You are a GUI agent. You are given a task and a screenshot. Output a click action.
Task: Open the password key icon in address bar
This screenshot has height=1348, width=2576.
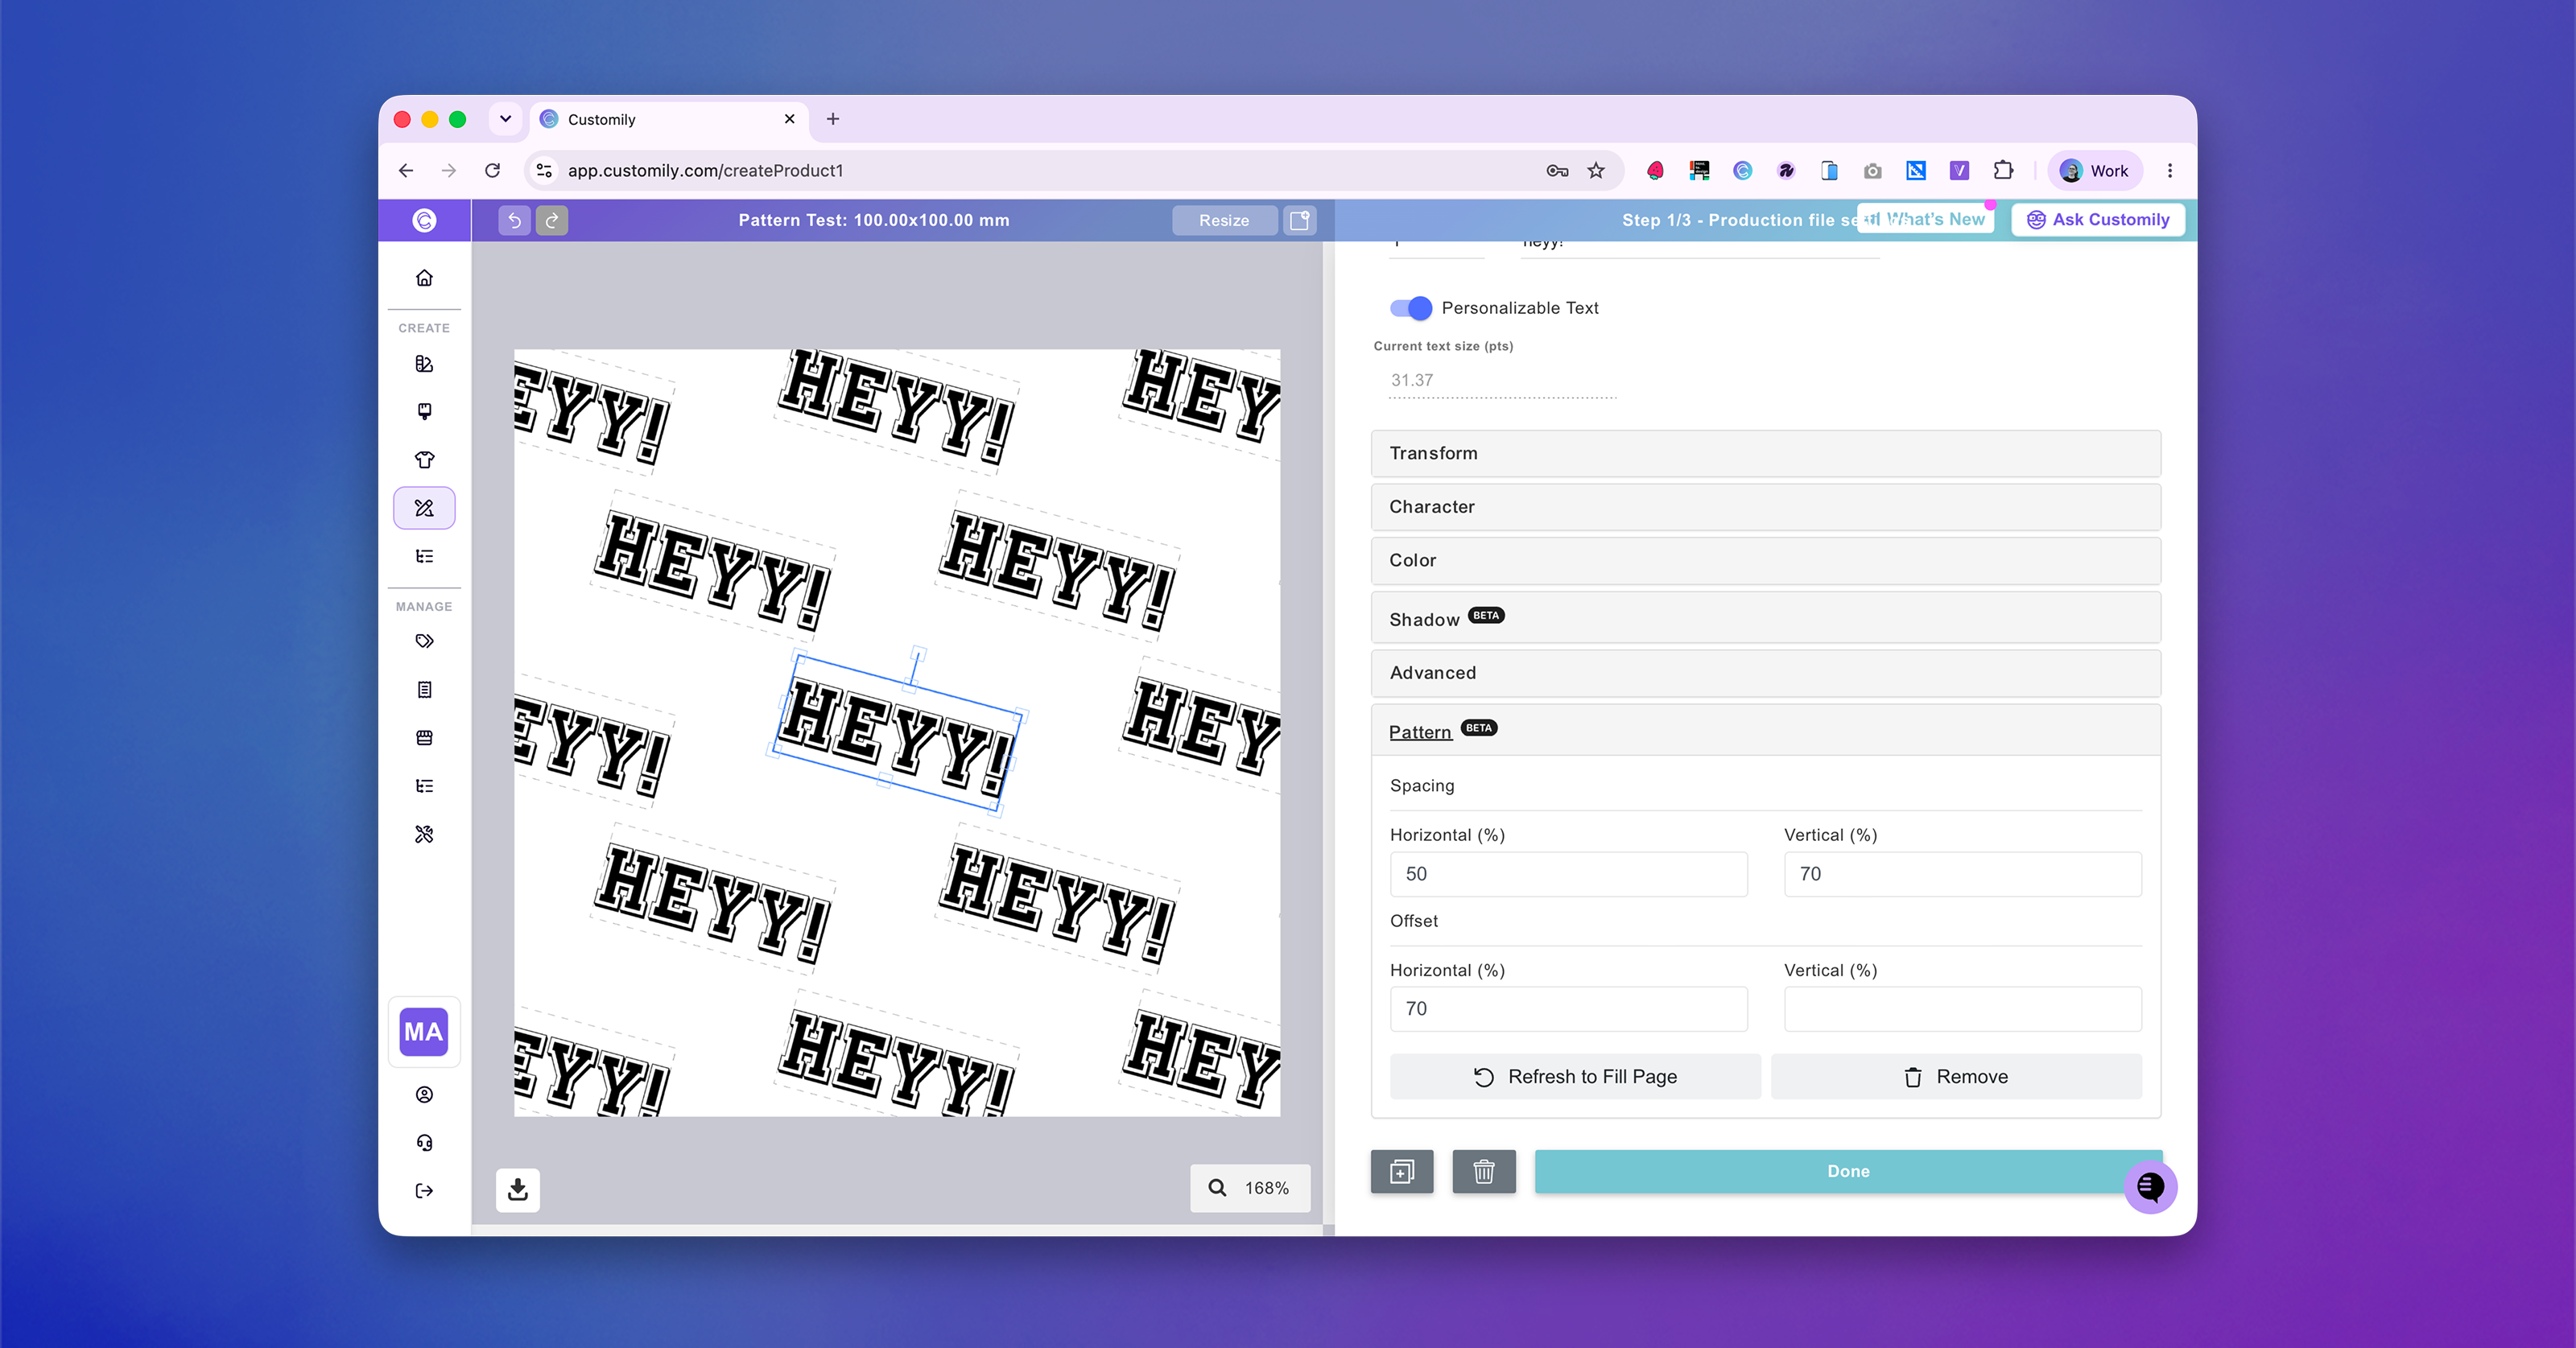pyautogui.click(x=1557, y=171)
